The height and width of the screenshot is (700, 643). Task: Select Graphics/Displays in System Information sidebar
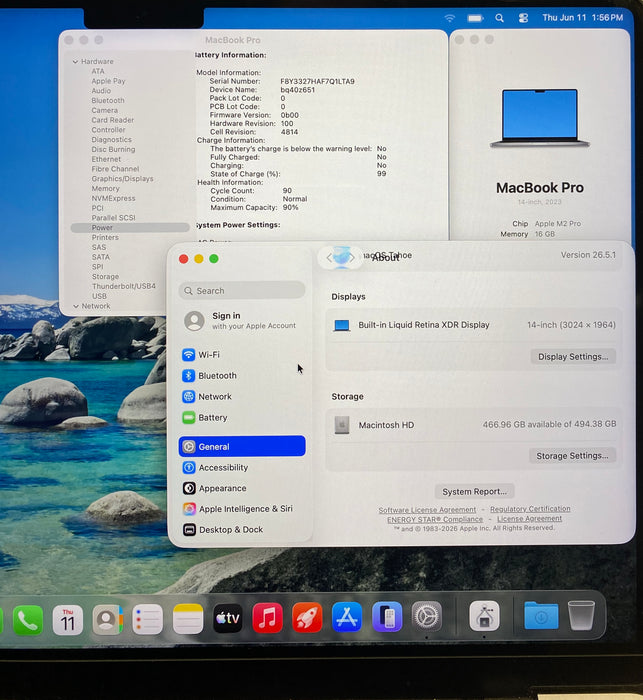coord(122,179)
